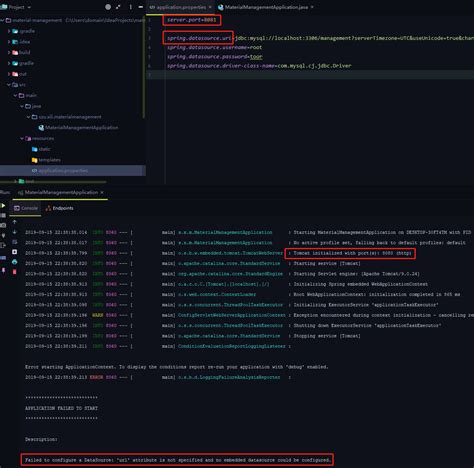Click the up-arrow icon beside the console
474x468 pixels.
pos(14,222)
